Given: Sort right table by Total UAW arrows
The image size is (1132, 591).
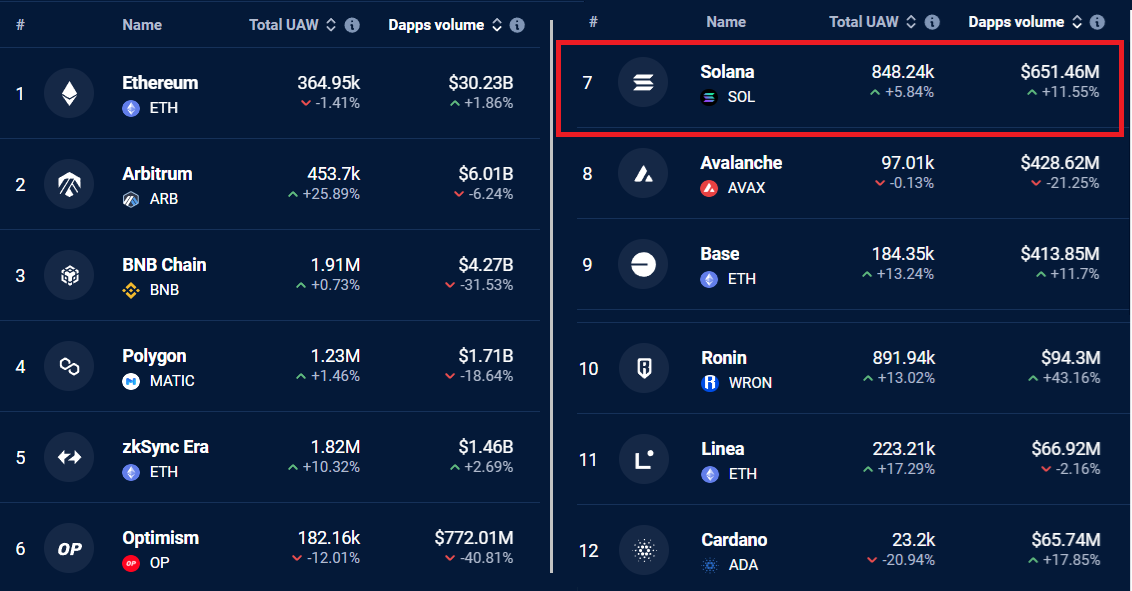Looking at the screenshot, I should (911, 22).
